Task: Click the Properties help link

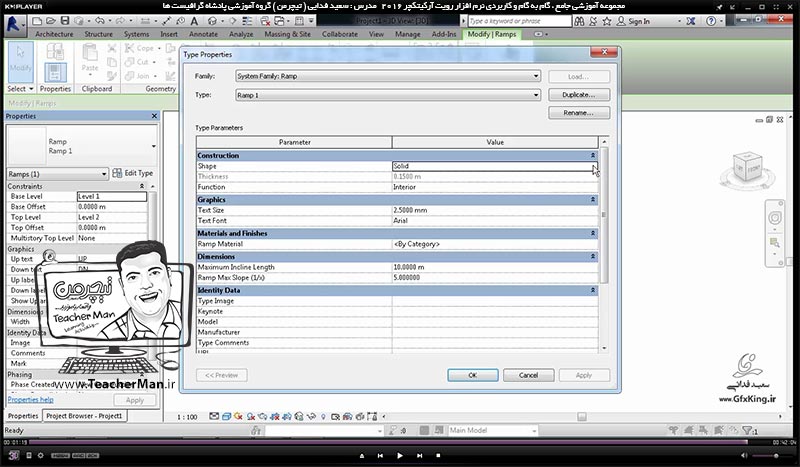Action: (31, 400)
